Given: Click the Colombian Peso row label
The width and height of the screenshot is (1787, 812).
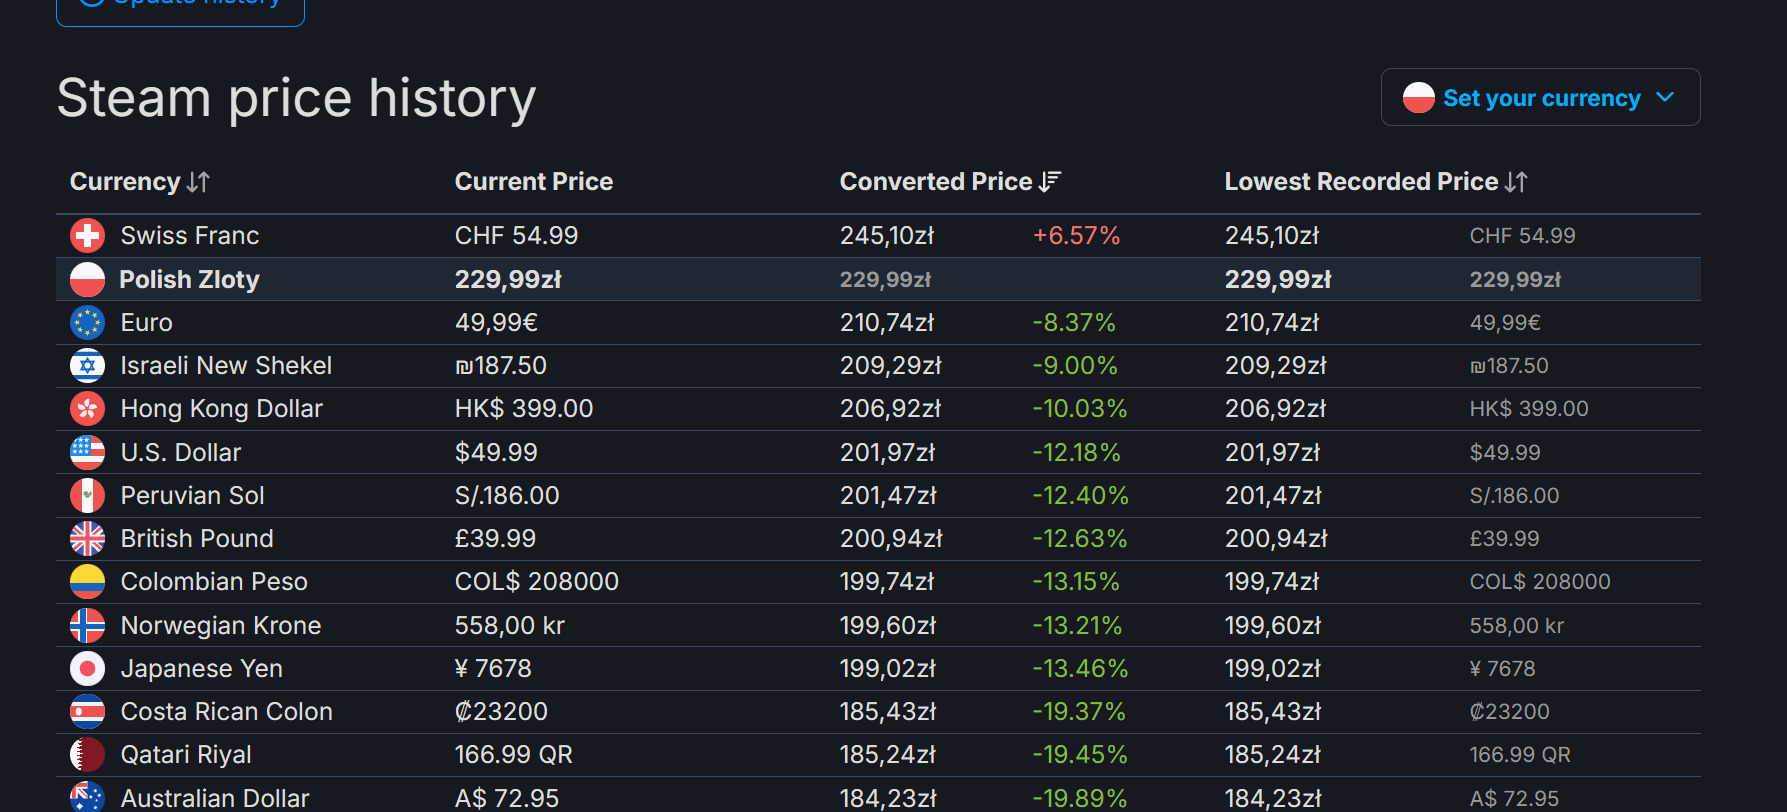Looking at the screenshot, I should (214, 582).
